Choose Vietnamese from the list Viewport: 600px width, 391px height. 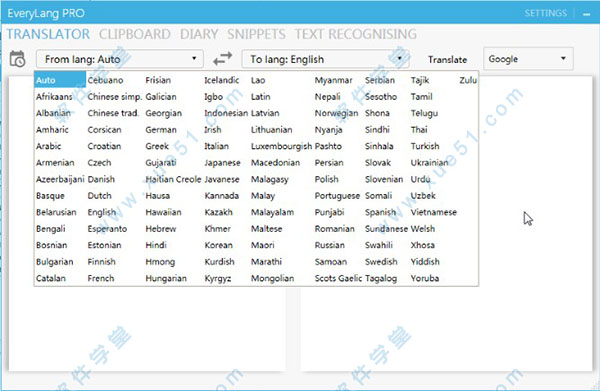pos(434,212)
